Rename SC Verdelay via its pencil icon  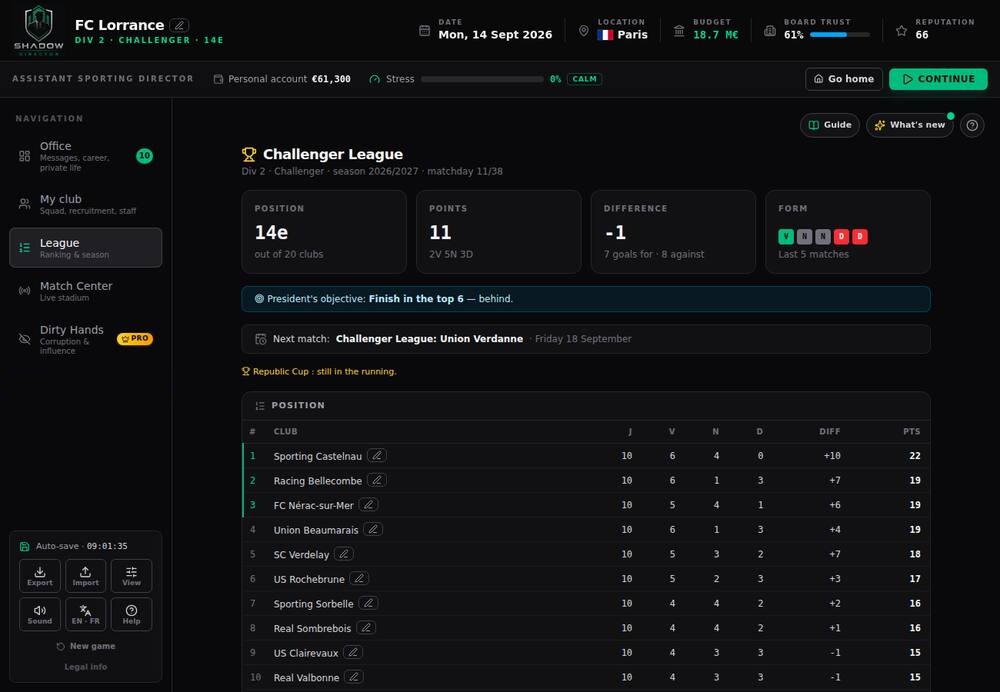[x=344, y=554]
